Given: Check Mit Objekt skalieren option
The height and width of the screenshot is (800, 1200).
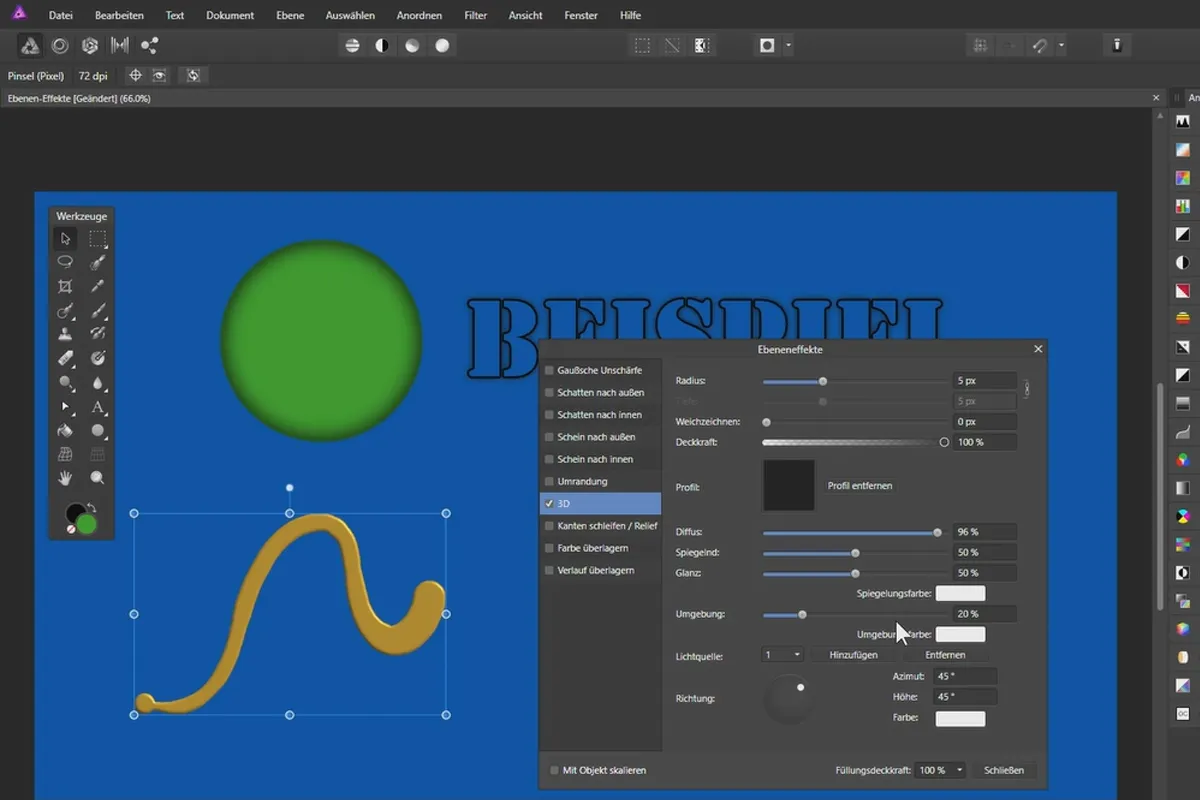Looking at the screenshot, I should [x=555, y=770].
